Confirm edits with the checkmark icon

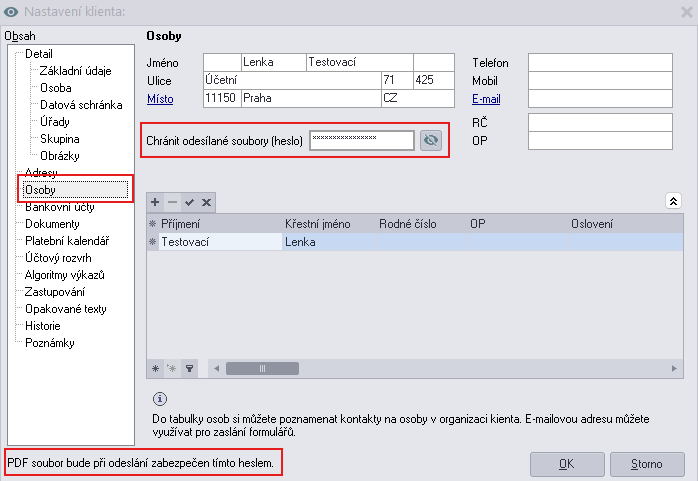click(189, 201)
